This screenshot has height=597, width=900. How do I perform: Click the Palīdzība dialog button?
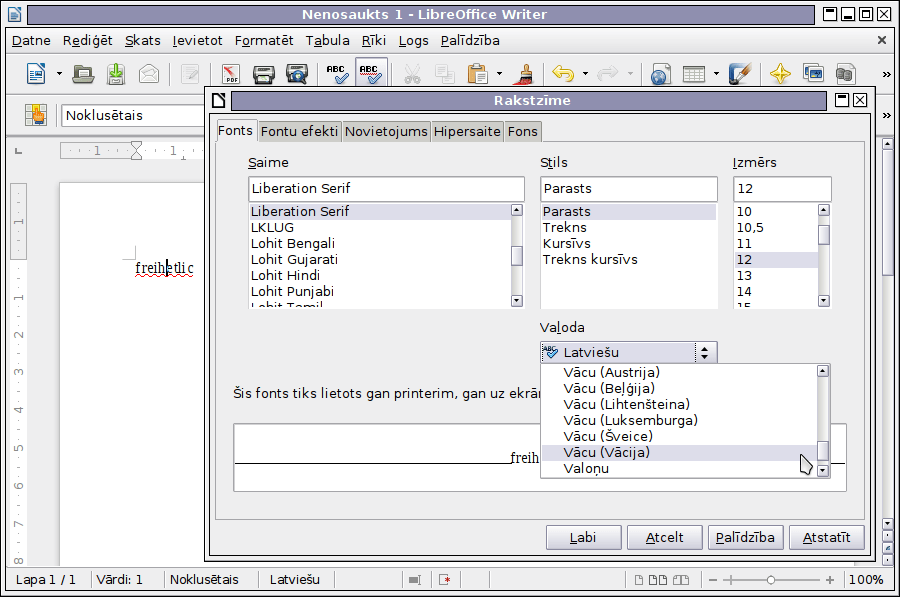(x=745, y=537)
